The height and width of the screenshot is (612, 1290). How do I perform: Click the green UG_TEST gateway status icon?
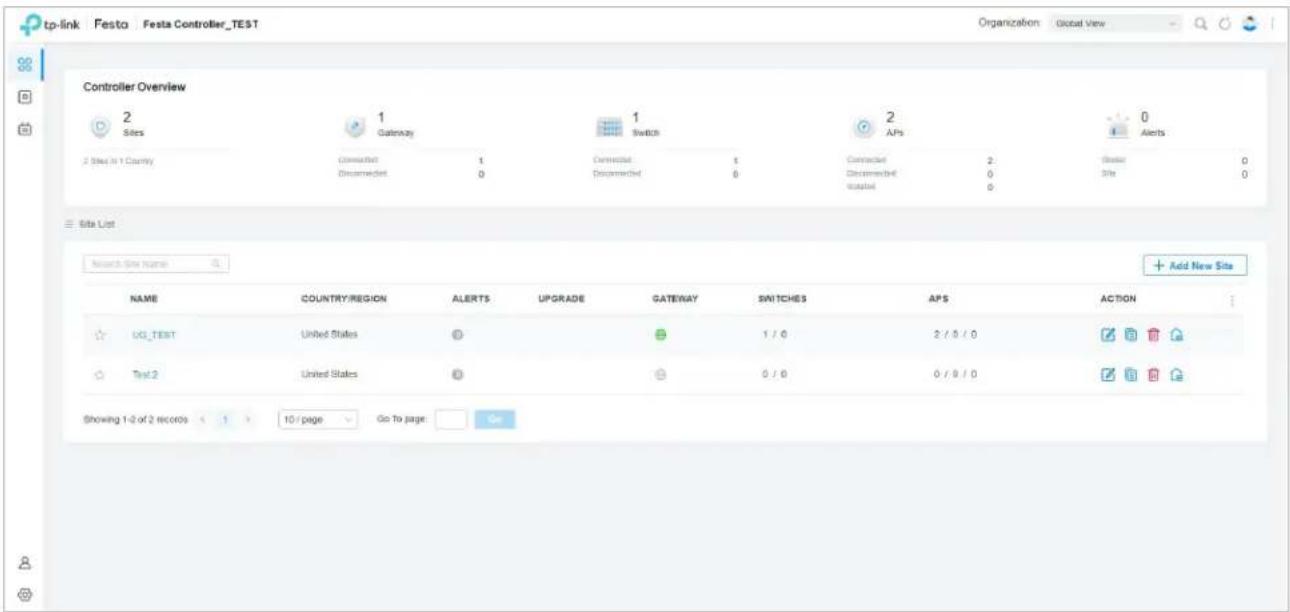pos(660,335)
